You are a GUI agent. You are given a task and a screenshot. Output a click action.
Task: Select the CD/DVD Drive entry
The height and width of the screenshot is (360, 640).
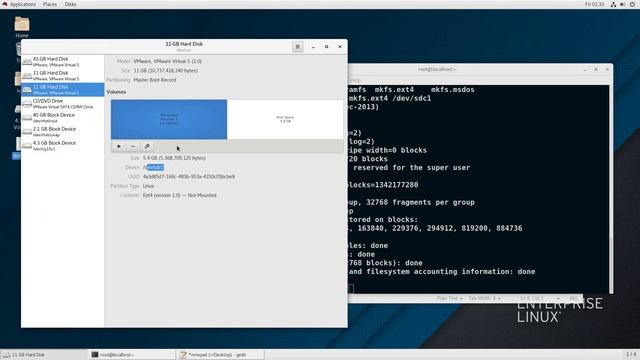click(63, 104)
